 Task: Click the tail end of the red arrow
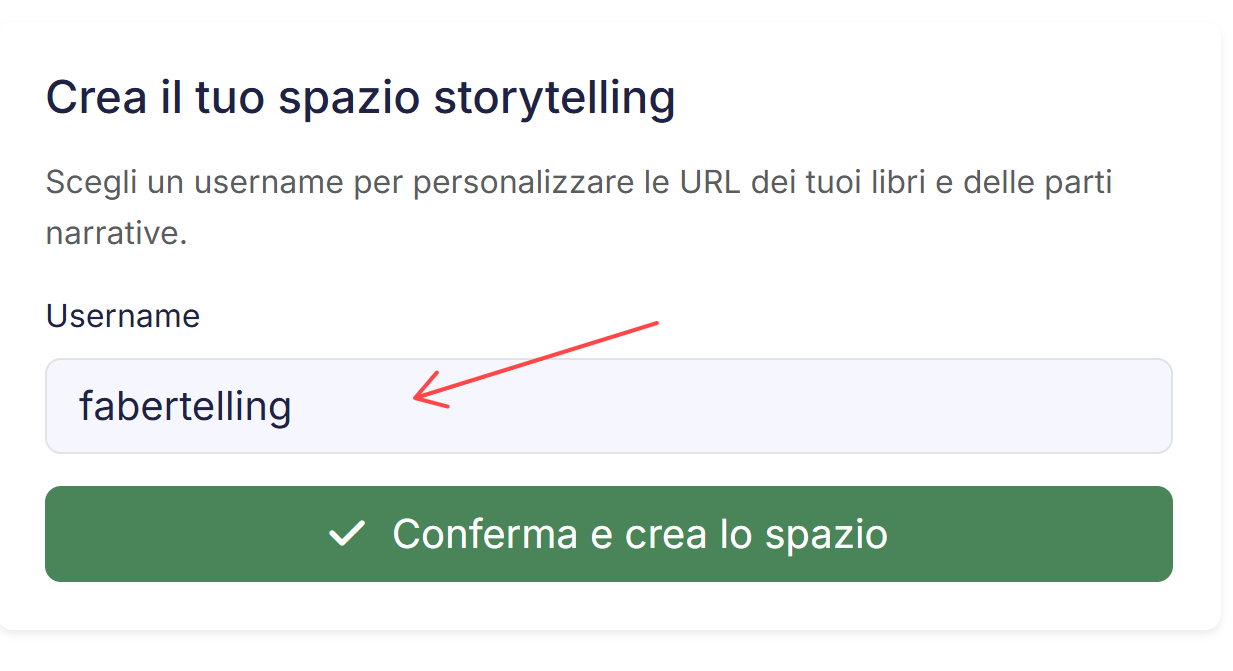point(655,323)
